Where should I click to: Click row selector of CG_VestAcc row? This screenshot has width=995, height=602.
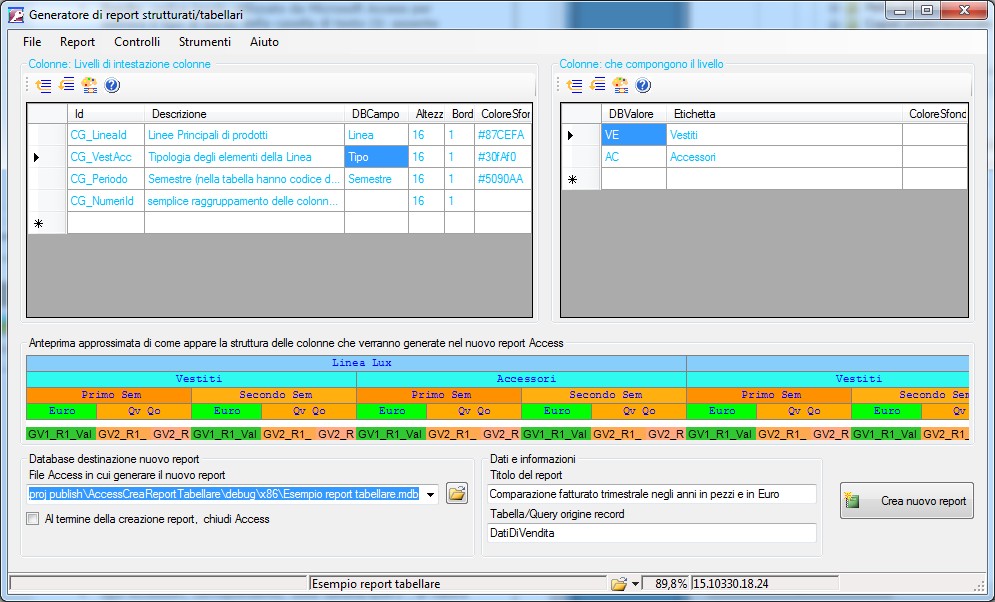tap(48, 157)
